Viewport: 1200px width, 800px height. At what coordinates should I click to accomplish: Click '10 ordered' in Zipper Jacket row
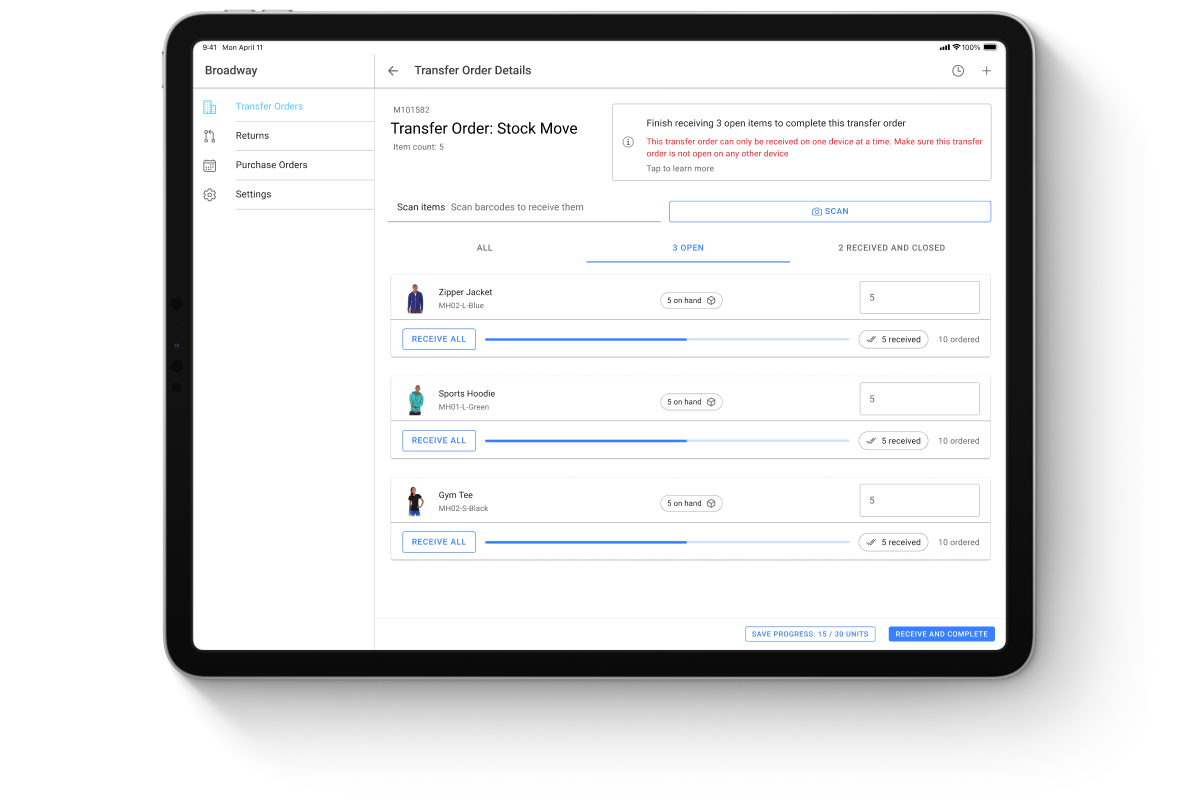[x=959, y=340]
